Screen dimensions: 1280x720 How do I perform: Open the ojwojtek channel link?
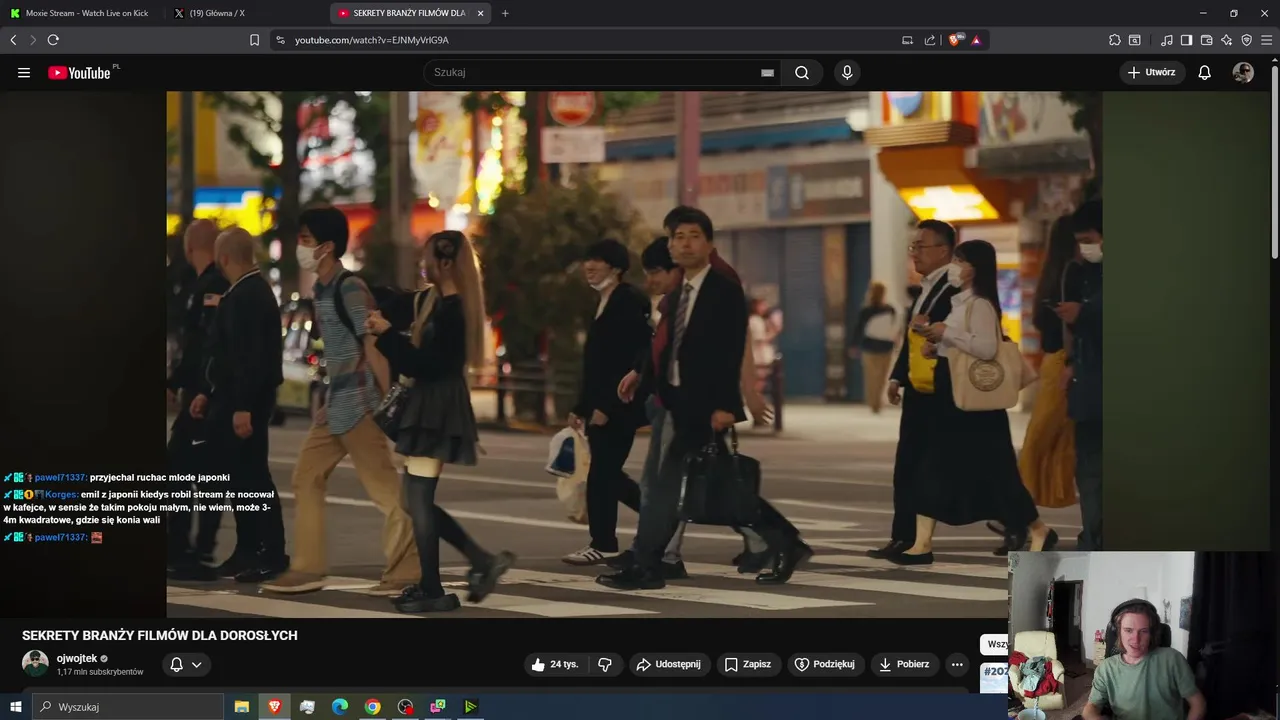point(77,658)
